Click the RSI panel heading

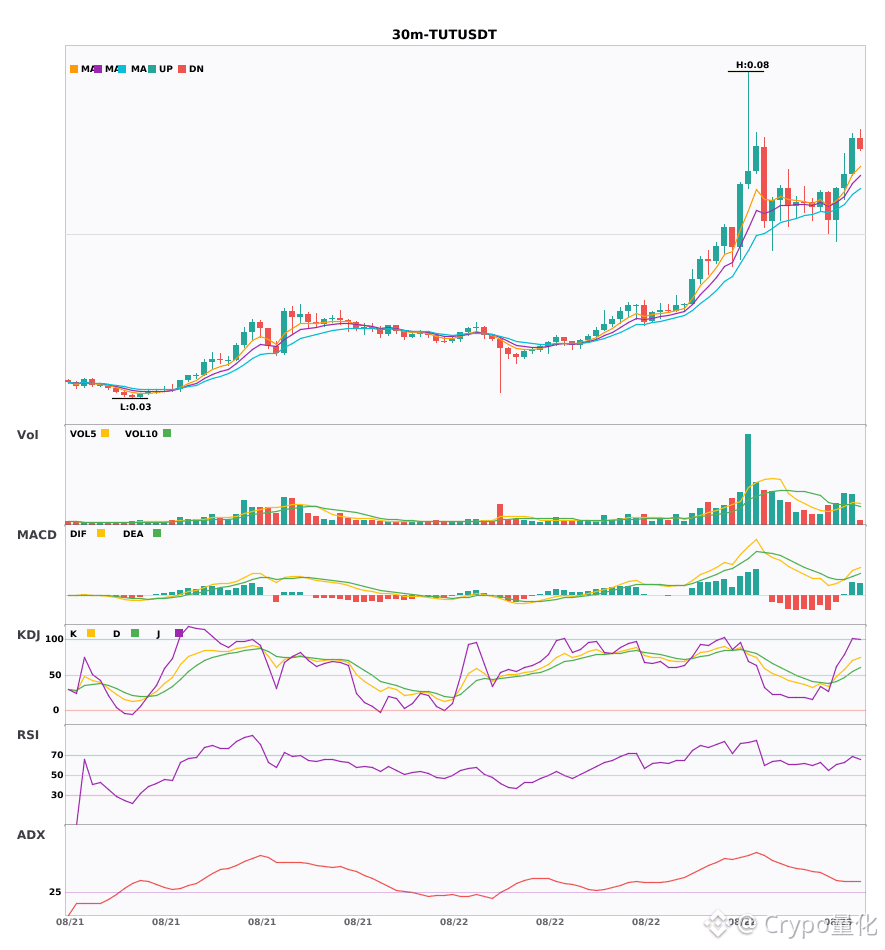[x=28, y=735]
